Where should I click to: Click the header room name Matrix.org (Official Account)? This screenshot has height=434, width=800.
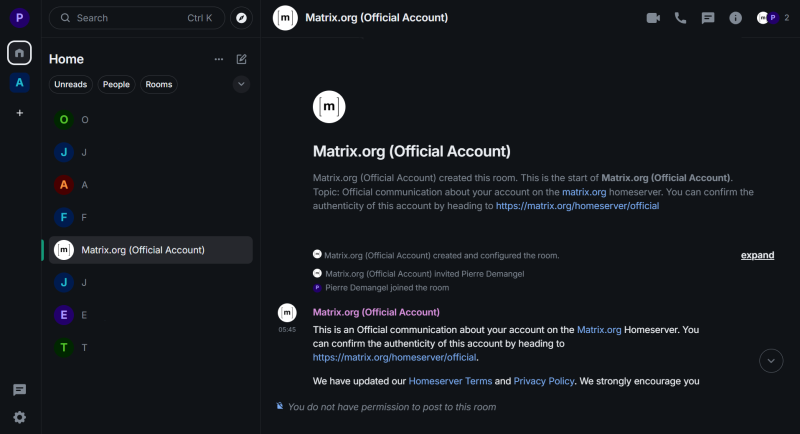(377, 18)
